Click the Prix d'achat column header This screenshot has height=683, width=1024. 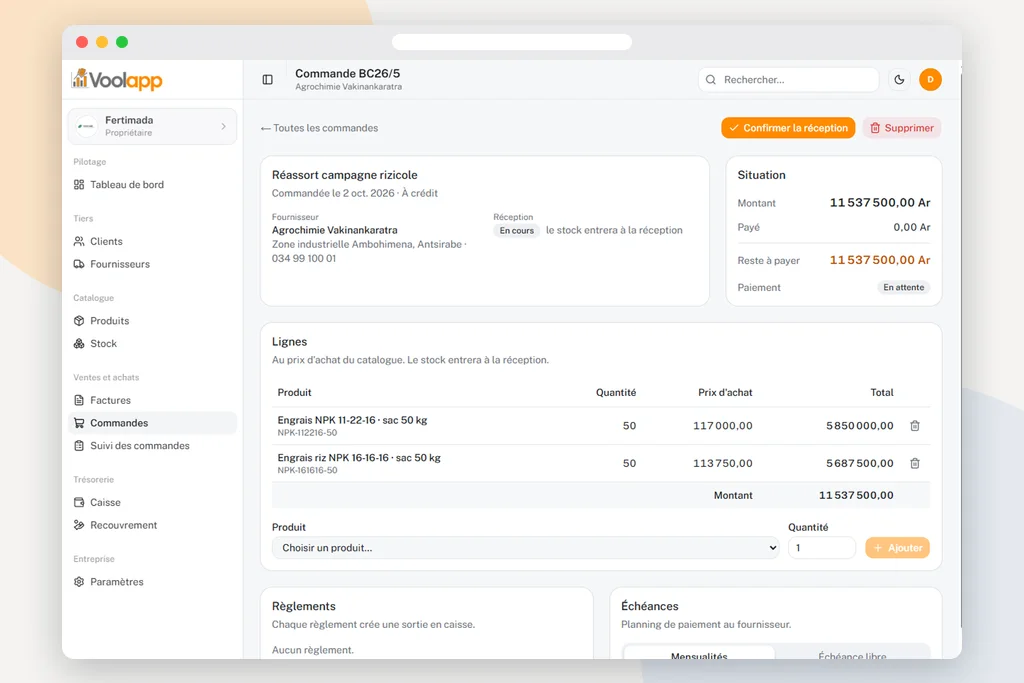tap(725, 392)
